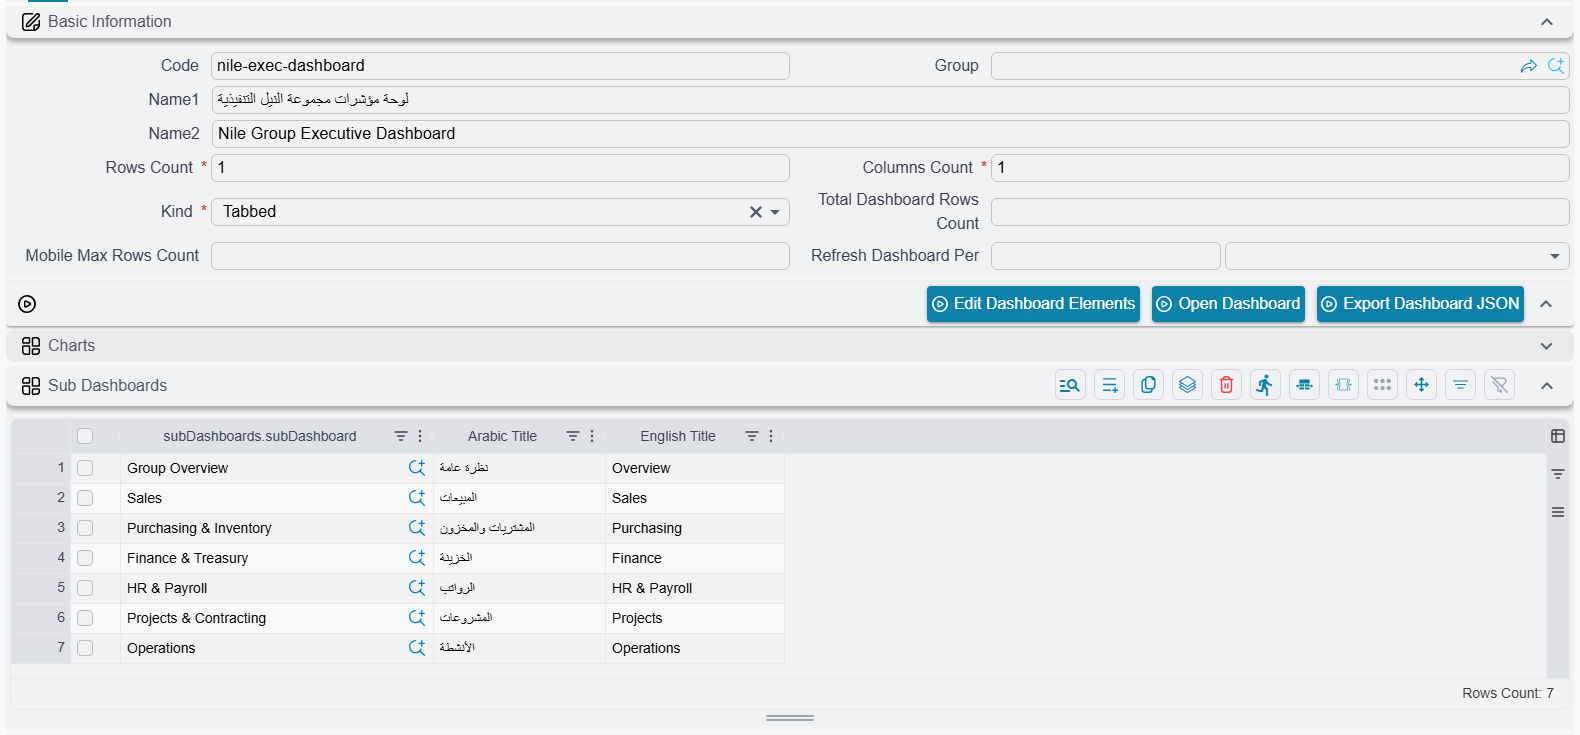
Task: Check the Purchasing & Inventory row checkbox
Action: tap(85, 528)
